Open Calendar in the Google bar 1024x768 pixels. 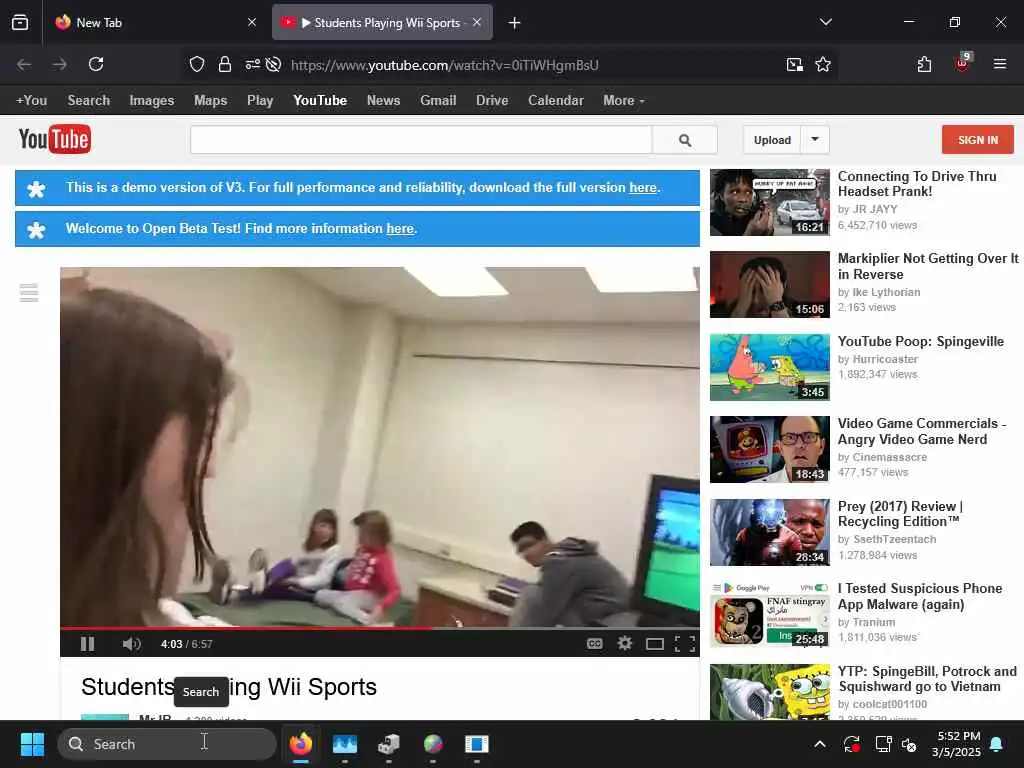(556, 101)
